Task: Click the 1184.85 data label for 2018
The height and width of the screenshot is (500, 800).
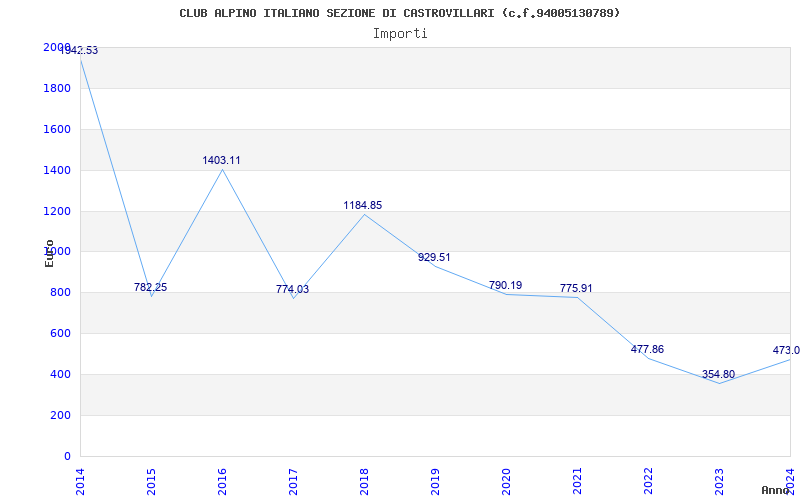Action: [x=363, y=205]
